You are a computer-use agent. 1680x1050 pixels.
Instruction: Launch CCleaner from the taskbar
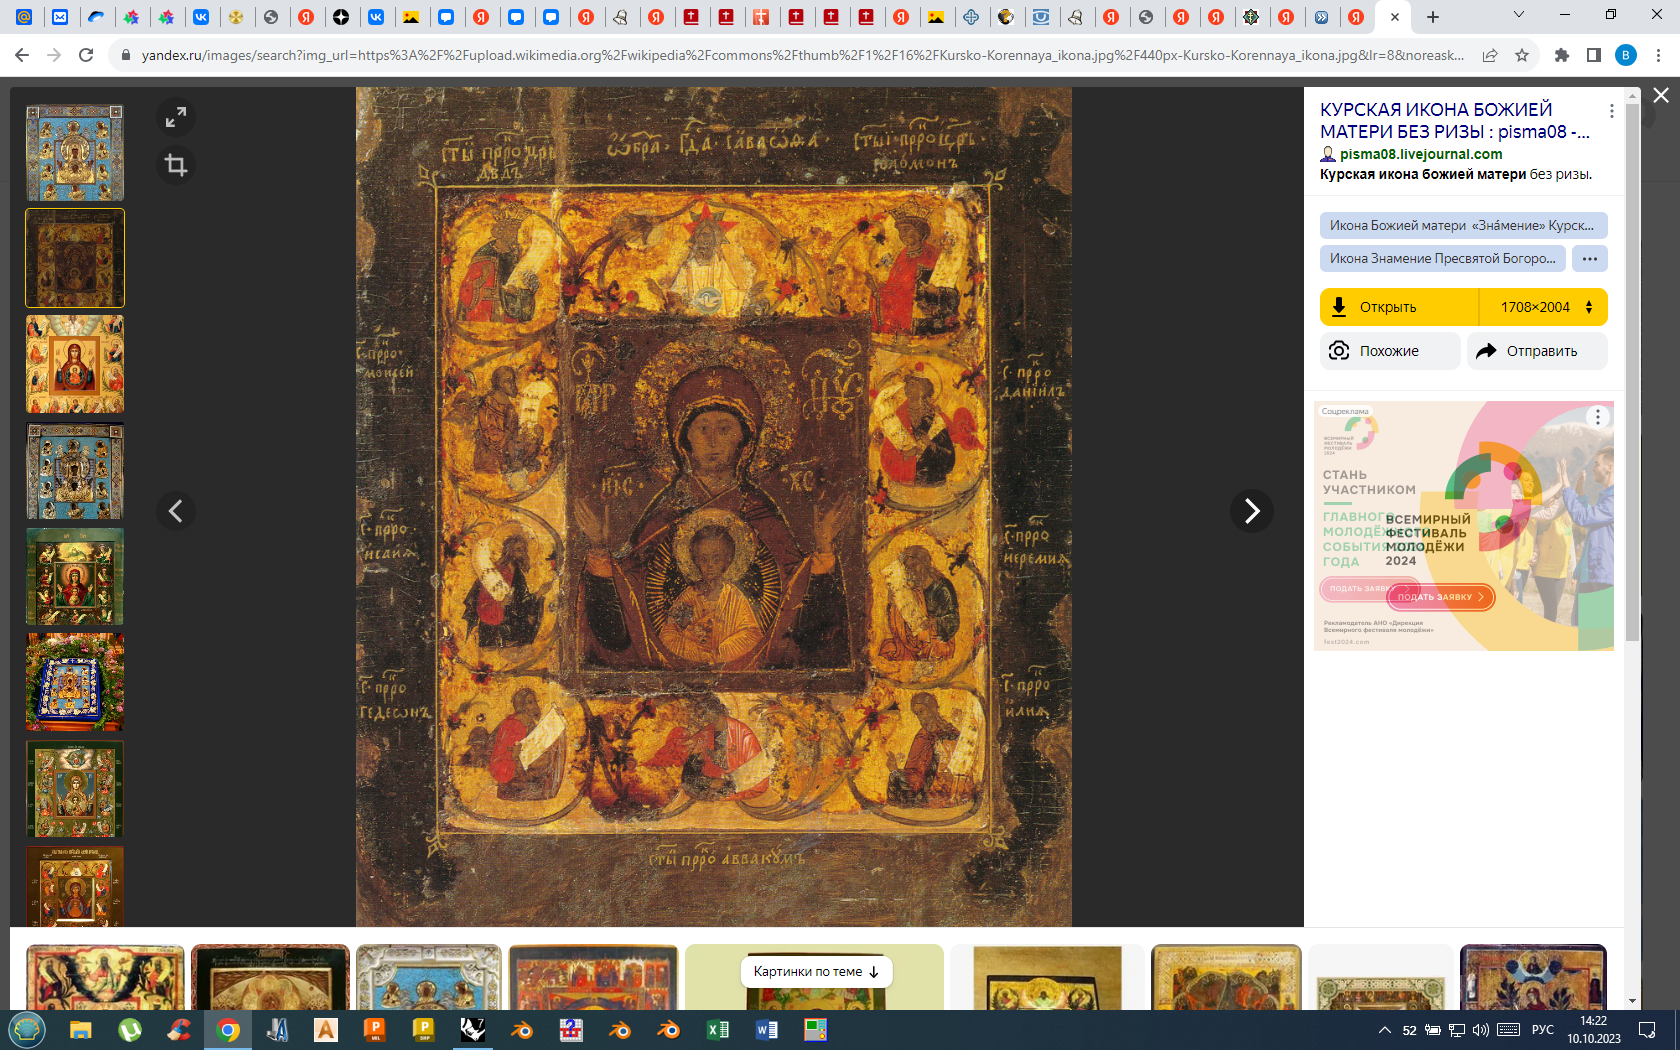[179, 1030]
